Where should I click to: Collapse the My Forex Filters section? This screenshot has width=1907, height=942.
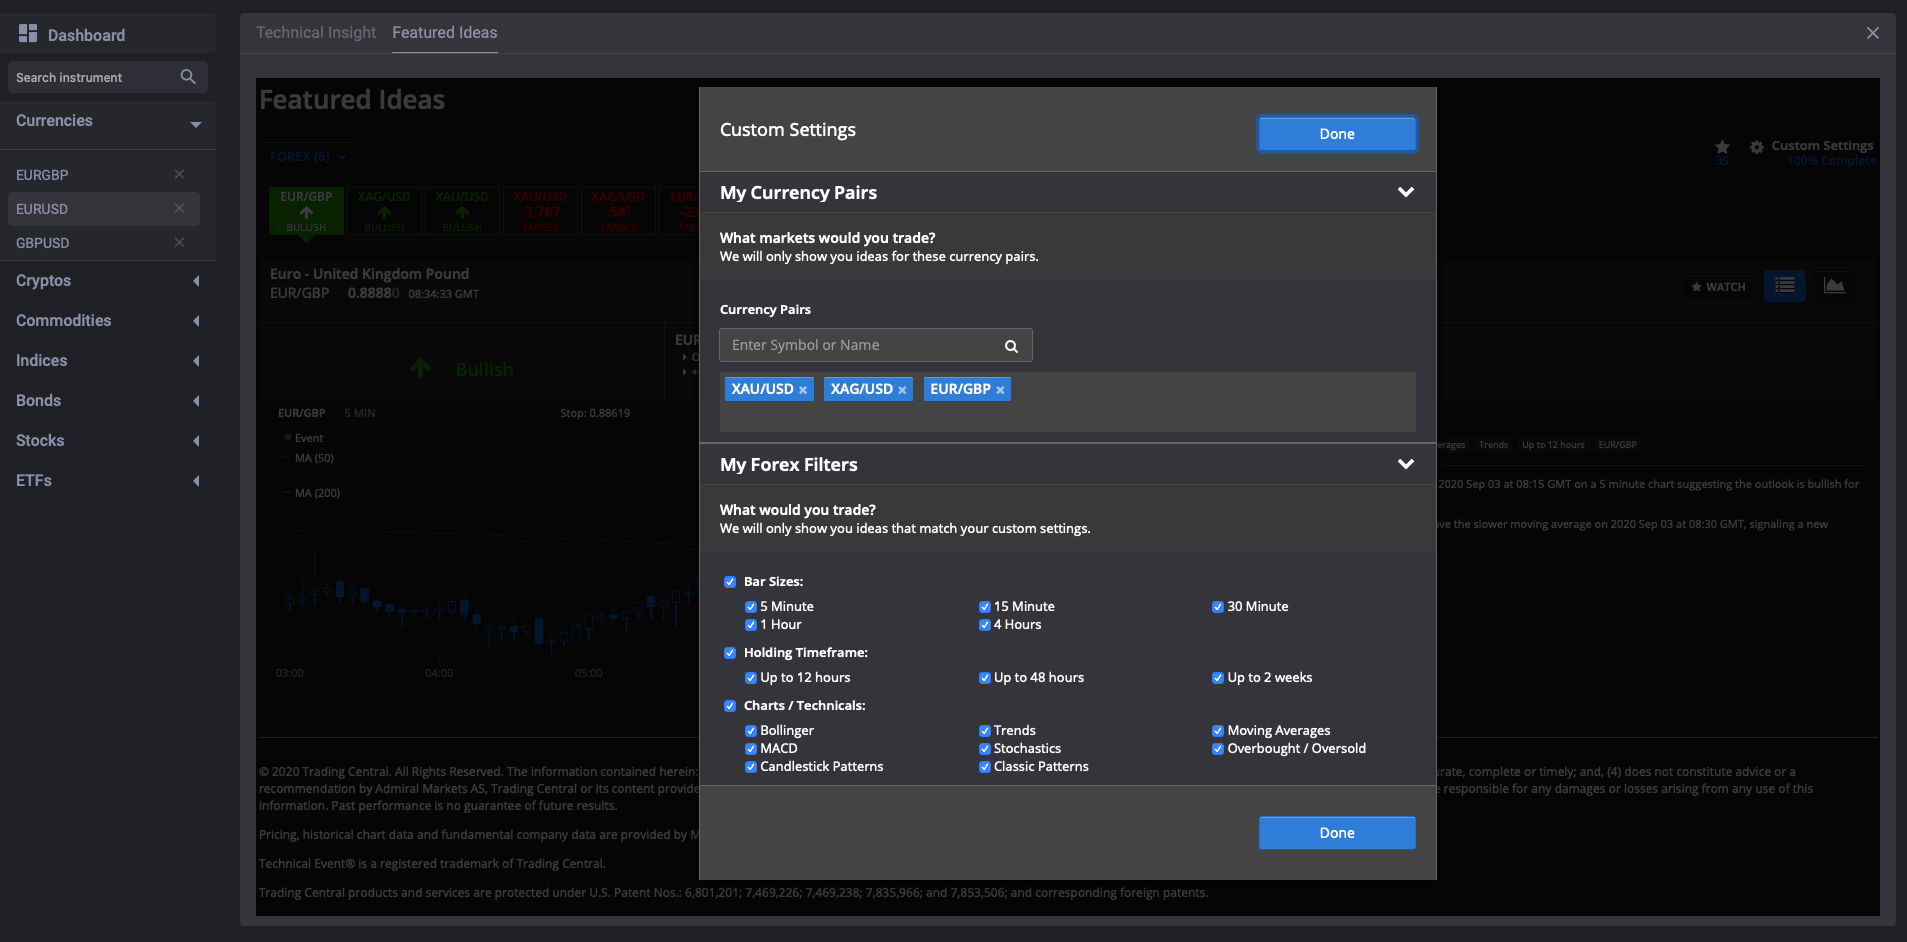pyautogui.click(x=1406, y=464)
